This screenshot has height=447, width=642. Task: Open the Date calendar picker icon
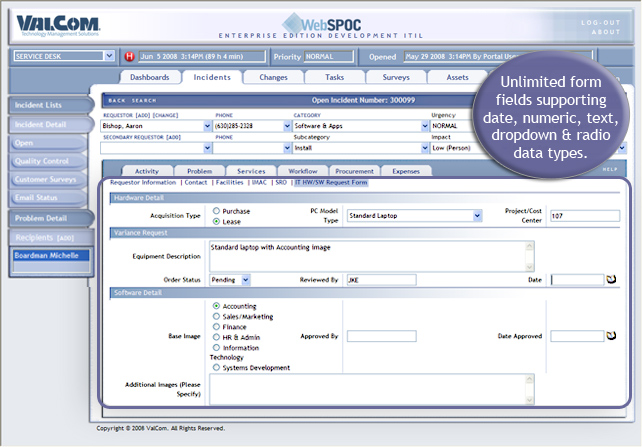tap(611, 279)
